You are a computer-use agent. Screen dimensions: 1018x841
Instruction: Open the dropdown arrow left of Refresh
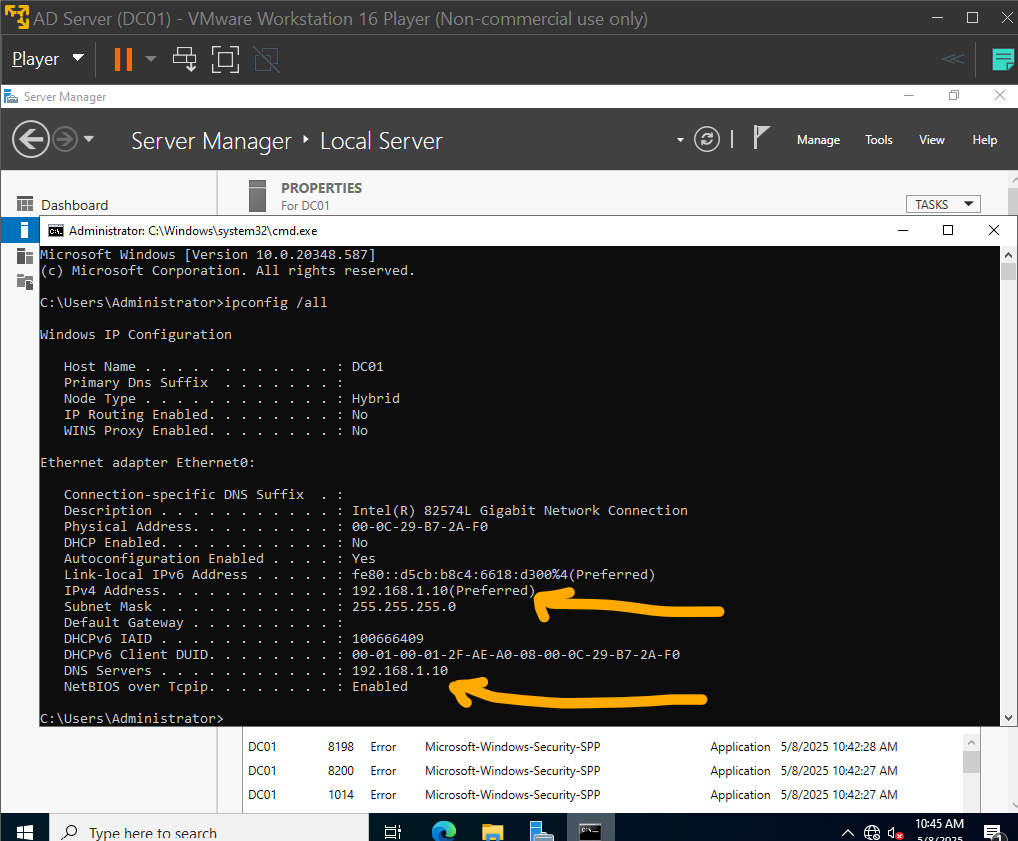680,140
